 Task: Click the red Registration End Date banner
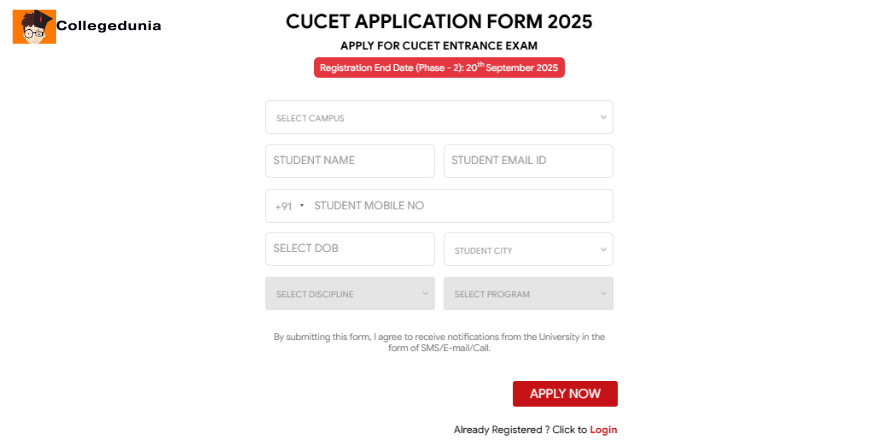click(439, 67)
